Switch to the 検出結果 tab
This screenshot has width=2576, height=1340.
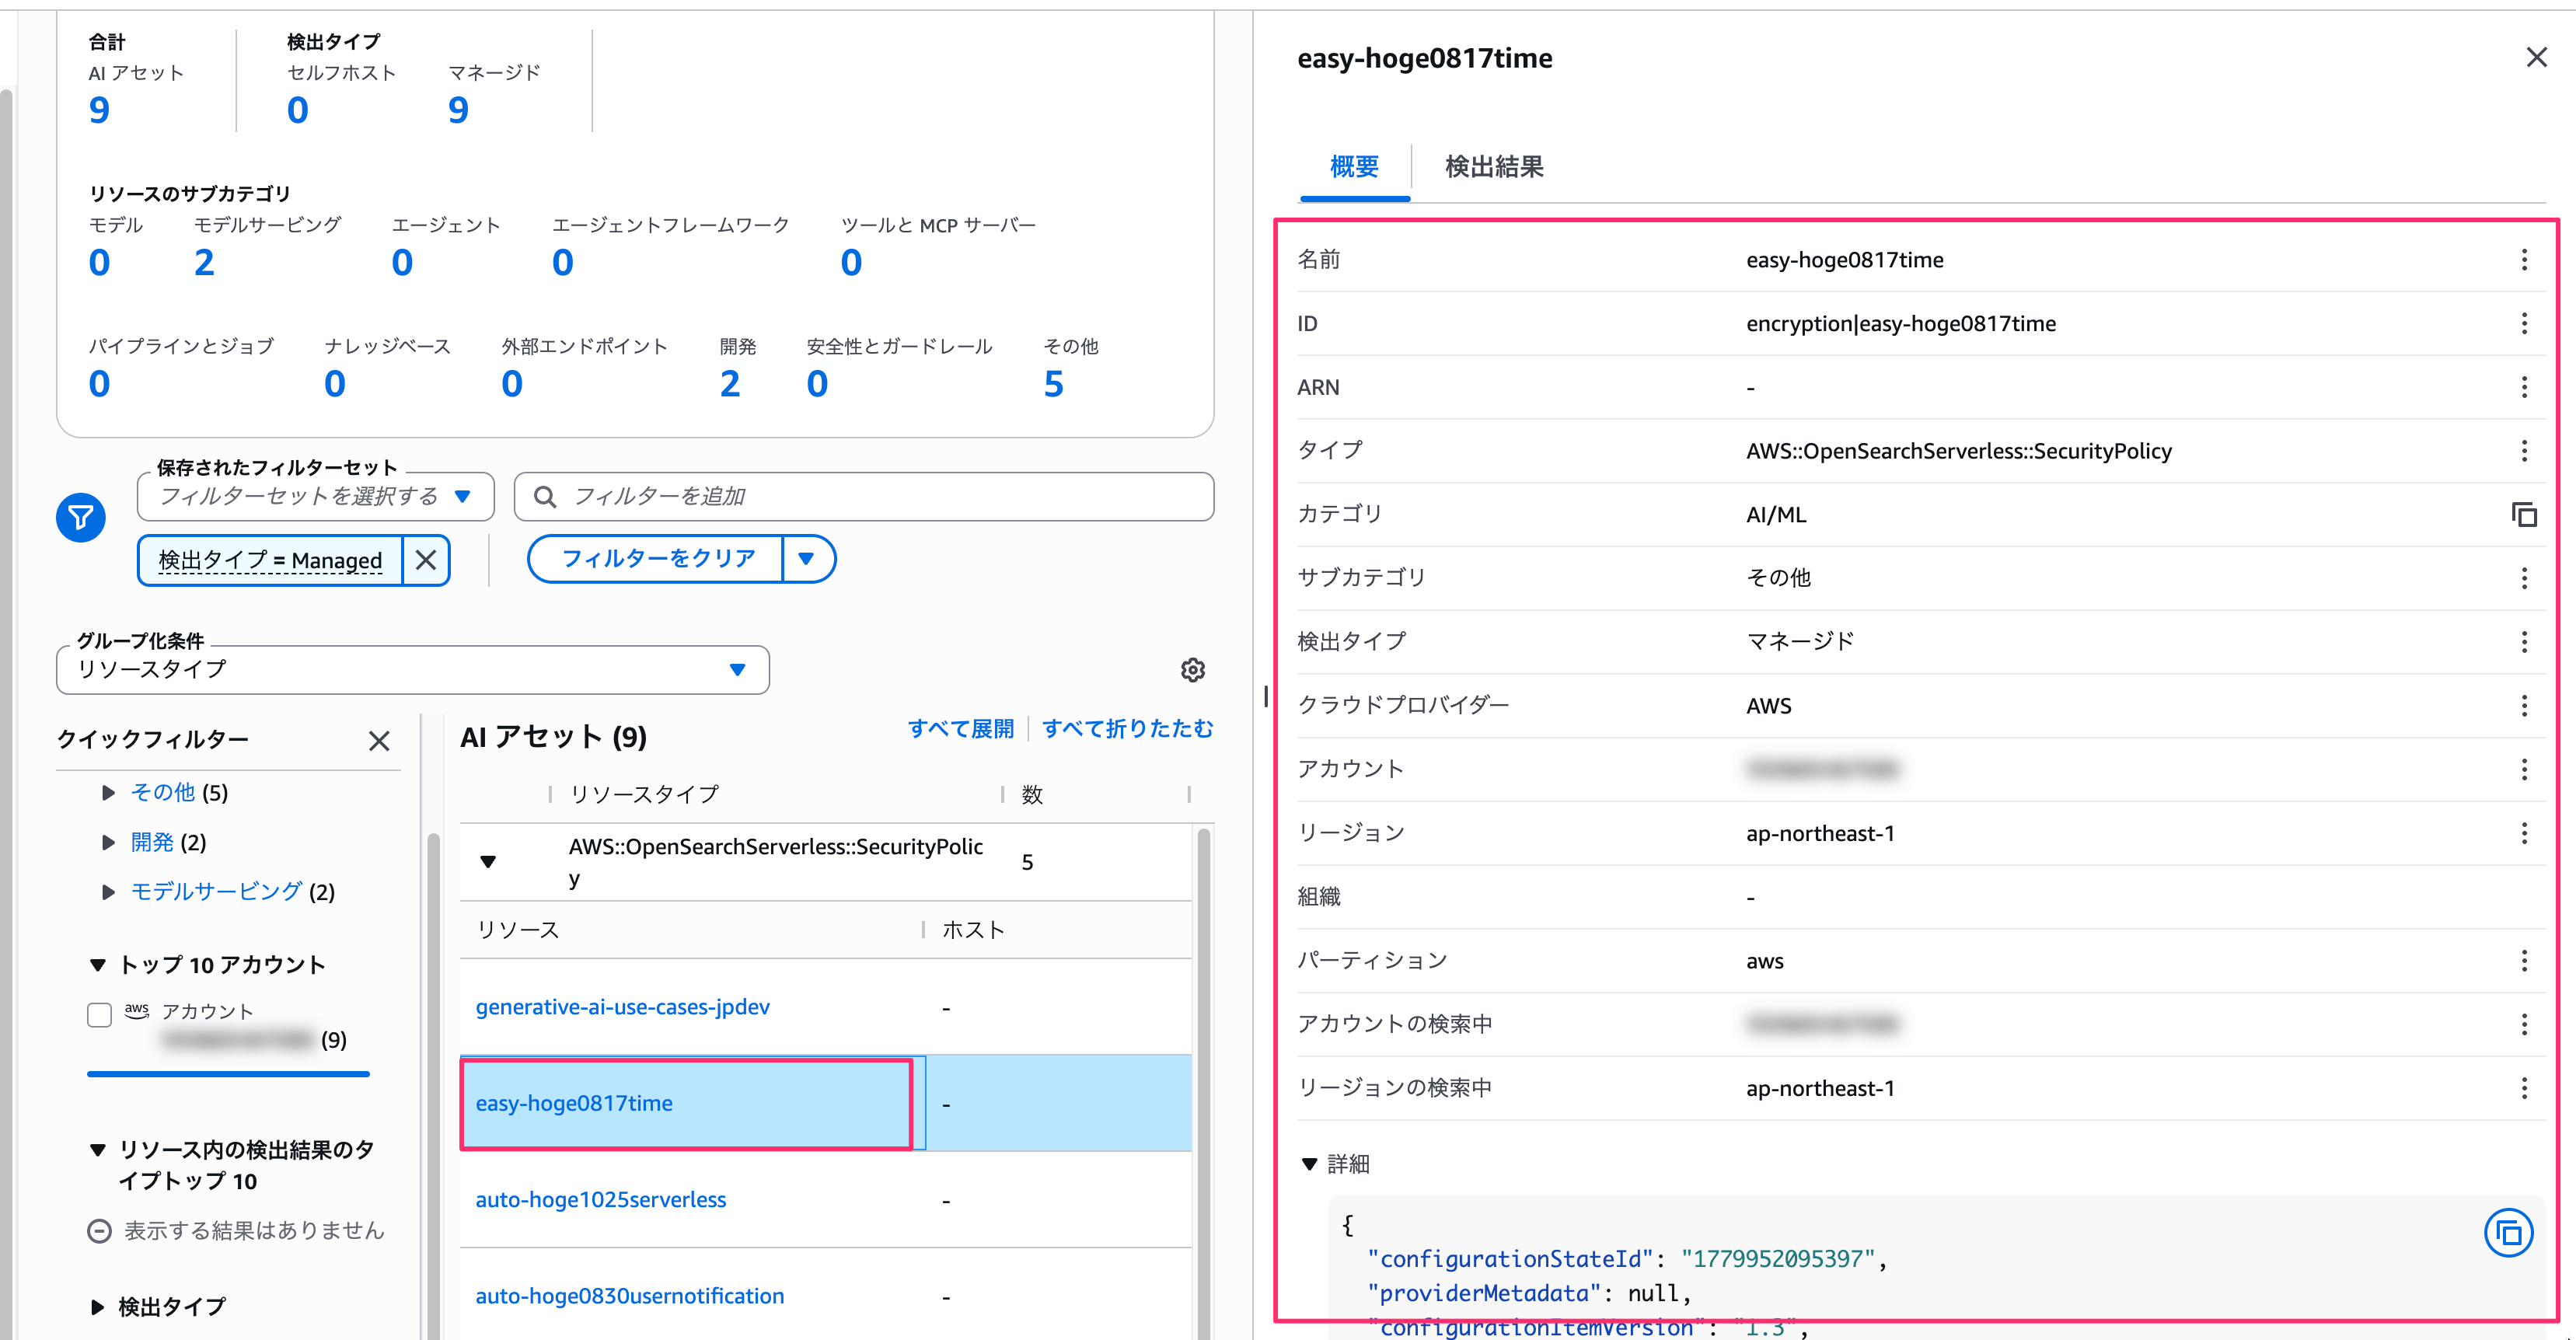pos(1494,167)
